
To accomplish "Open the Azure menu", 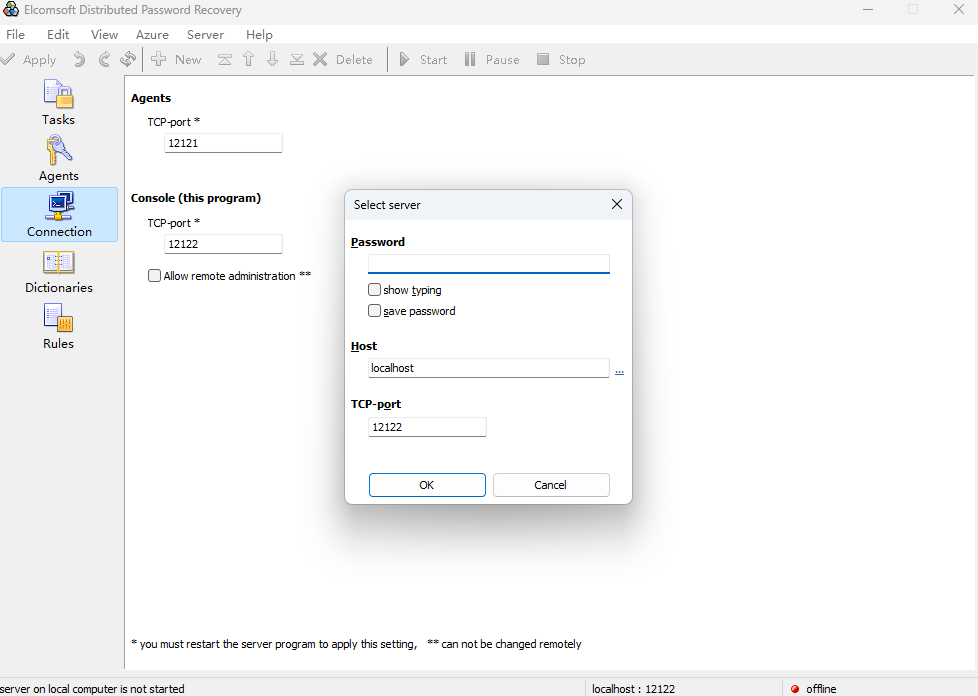I will click(152, 34).
